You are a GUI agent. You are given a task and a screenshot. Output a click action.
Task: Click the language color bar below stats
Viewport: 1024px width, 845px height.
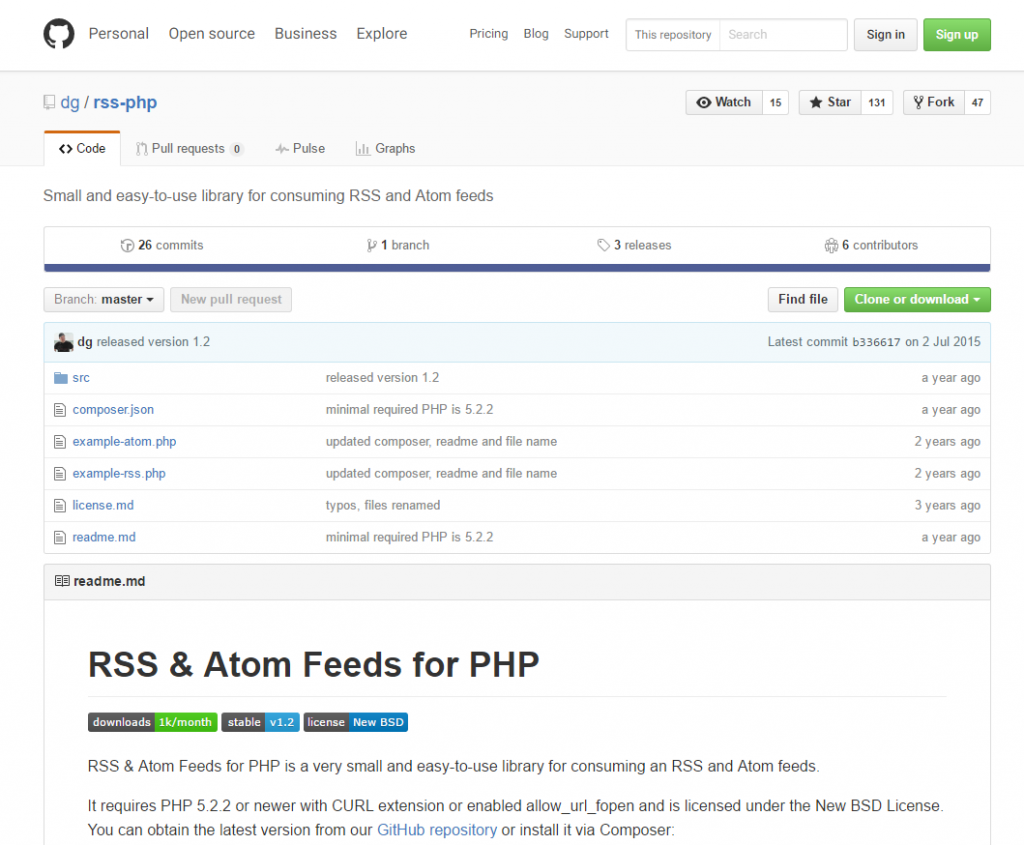pos(517,268)
